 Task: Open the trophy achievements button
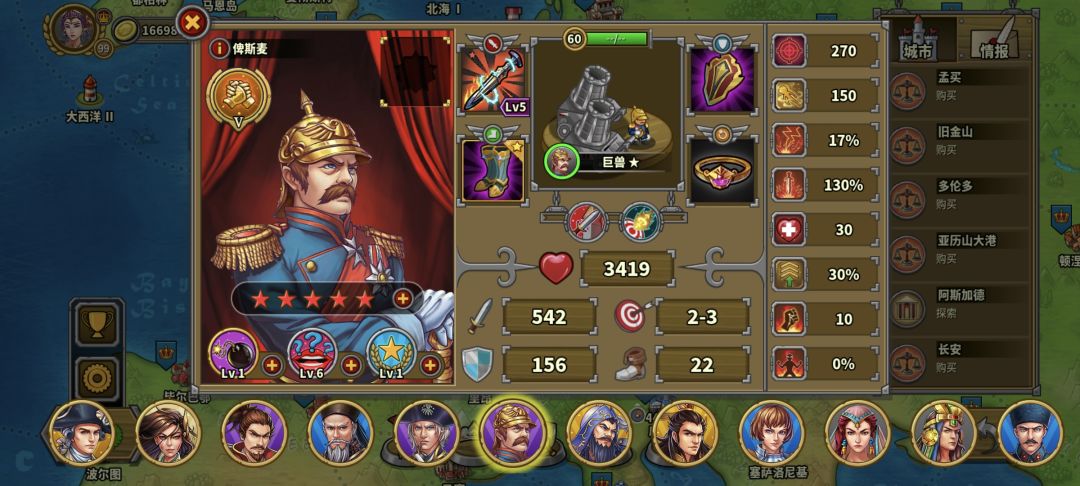96,325
